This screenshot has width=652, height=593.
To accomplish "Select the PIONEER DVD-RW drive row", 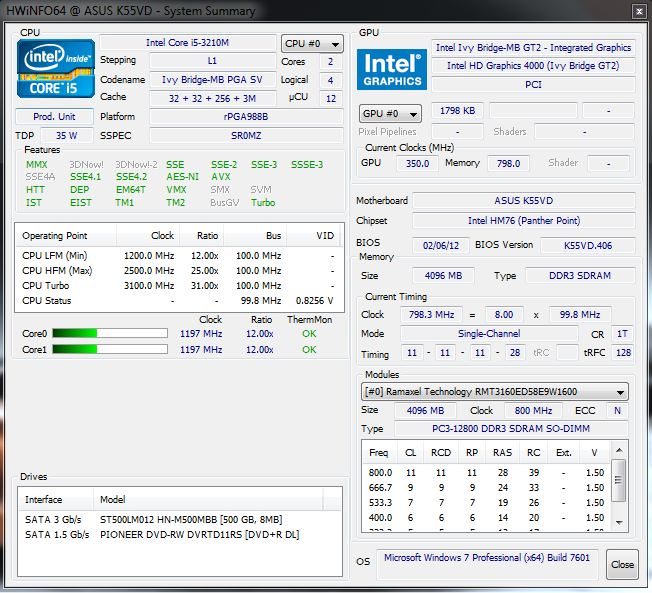I will click(x=180, y=534).
